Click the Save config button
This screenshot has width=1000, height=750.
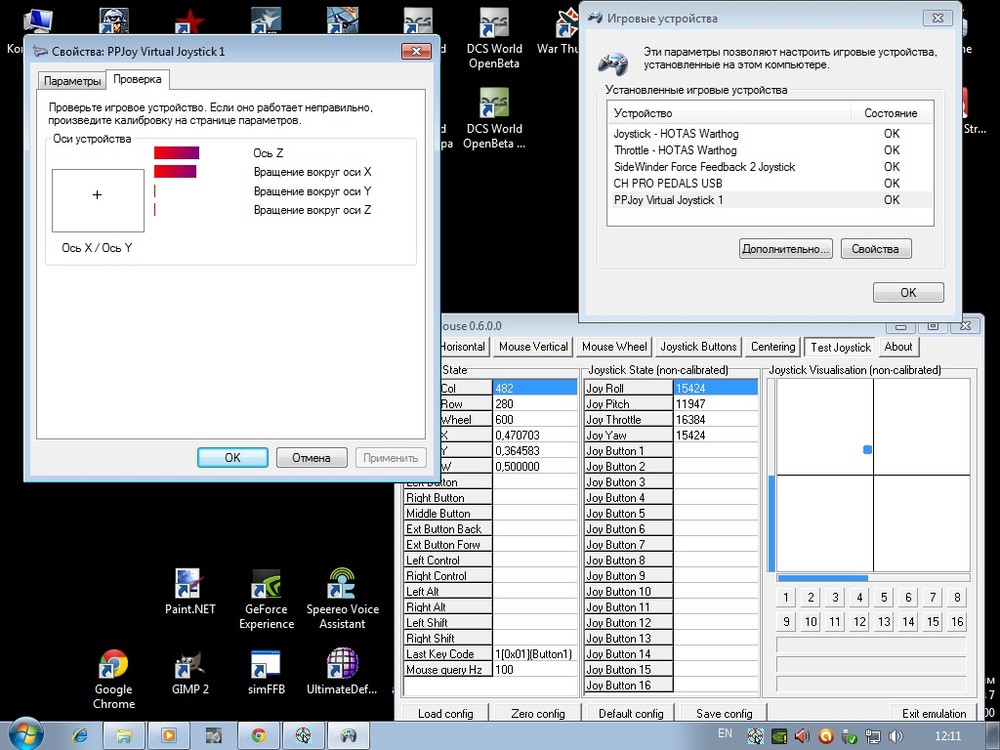724,713
